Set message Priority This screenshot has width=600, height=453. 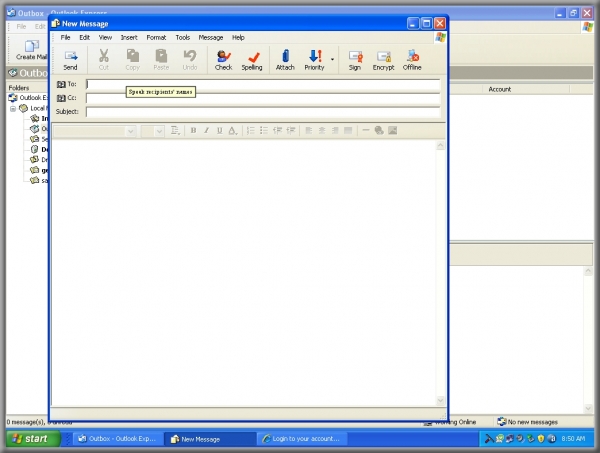(x=315, y=60)
